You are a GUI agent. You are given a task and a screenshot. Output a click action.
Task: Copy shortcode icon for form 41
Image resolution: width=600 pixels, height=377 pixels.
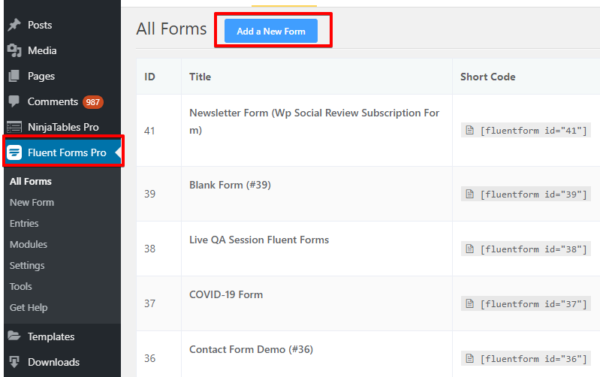click(x=470, y=131)
